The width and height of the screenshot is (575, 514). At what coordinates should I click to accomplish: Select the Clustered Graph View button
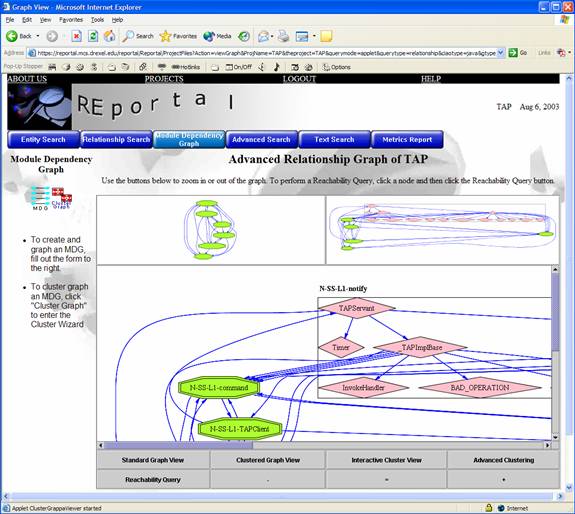[x=268, y=460]
